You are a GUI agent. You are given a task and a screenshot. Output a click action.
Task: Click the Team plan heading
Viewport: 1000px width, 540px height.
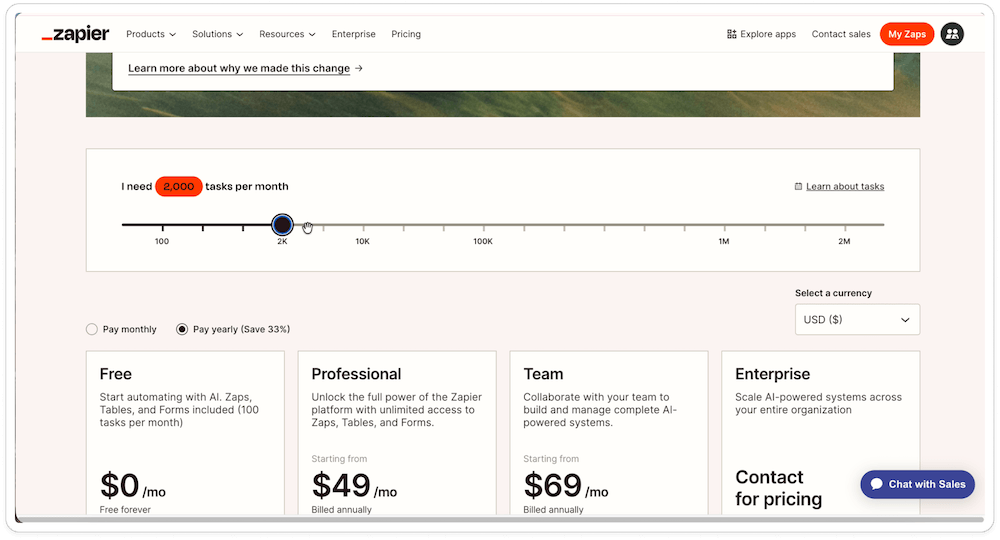543,374
